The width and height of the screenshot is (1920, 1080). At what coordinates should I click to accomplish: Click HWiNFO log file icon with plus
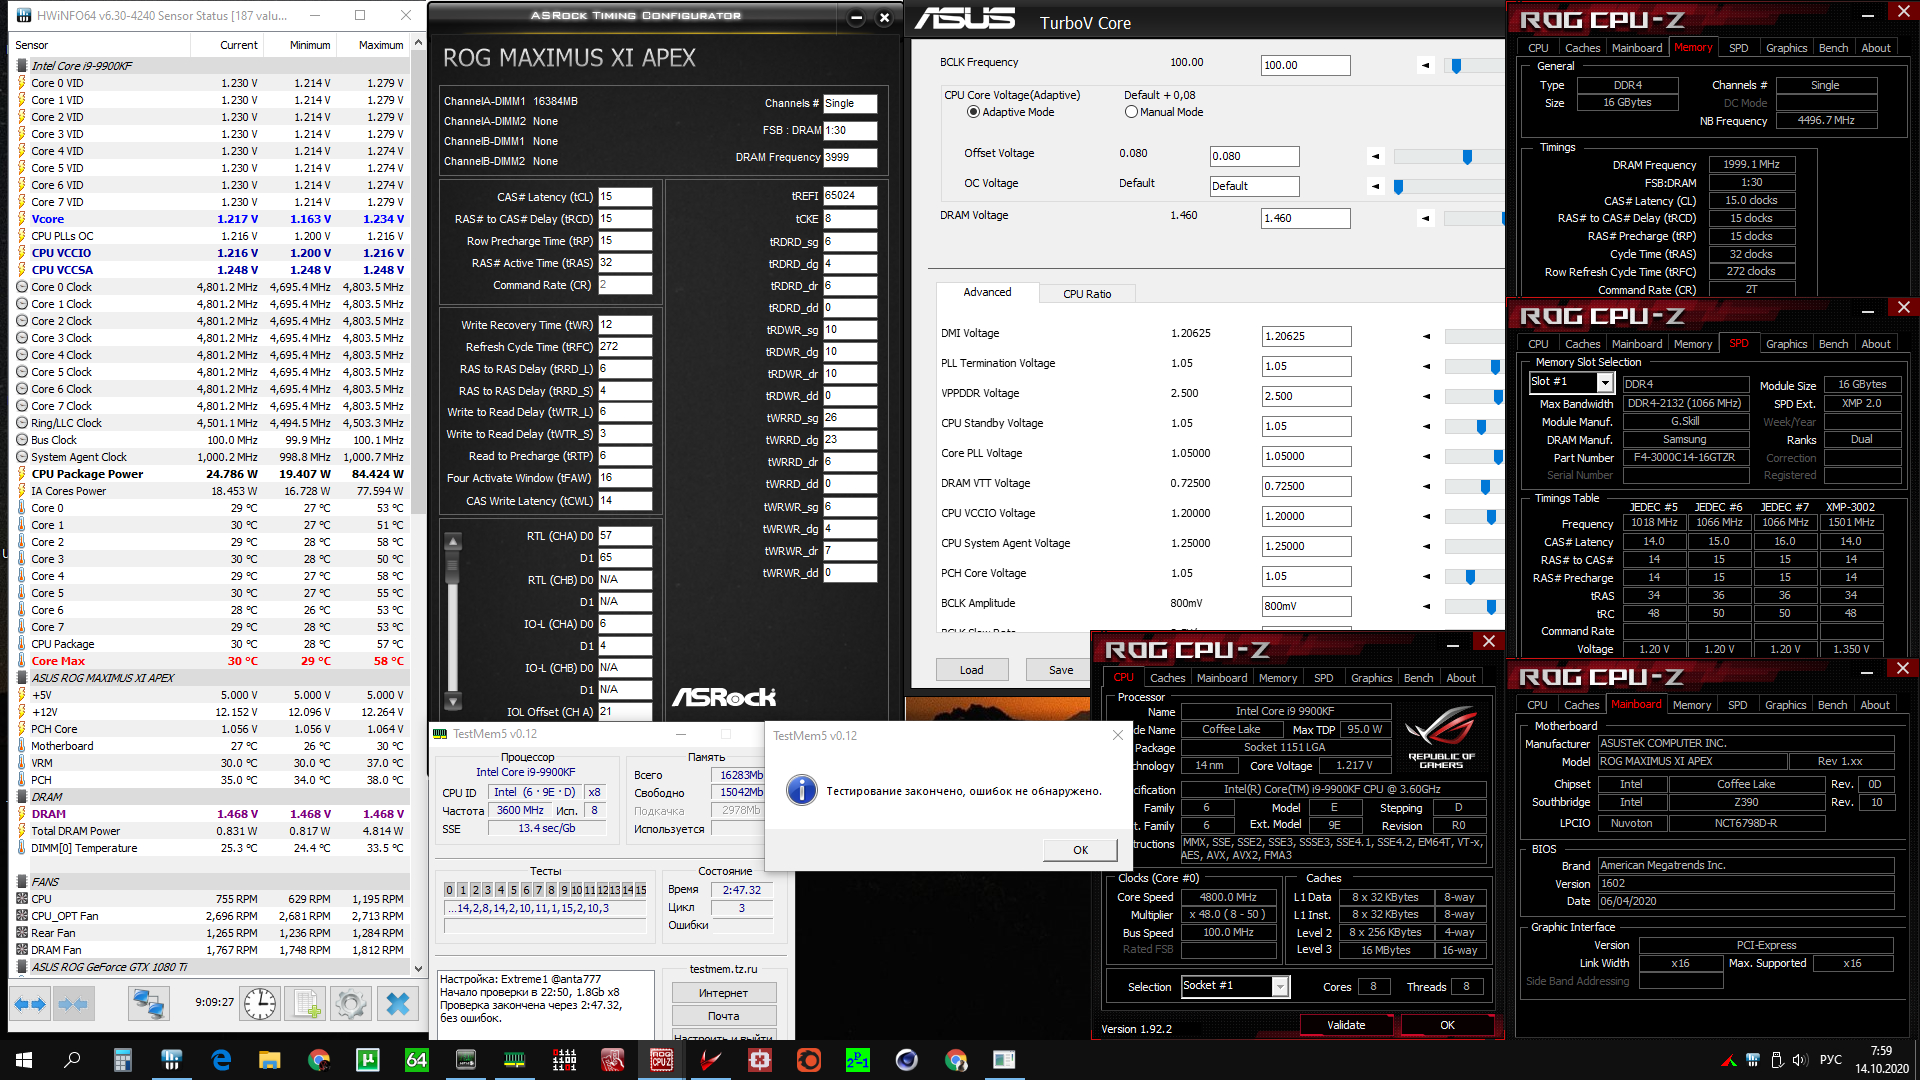tap(306, 1003)
